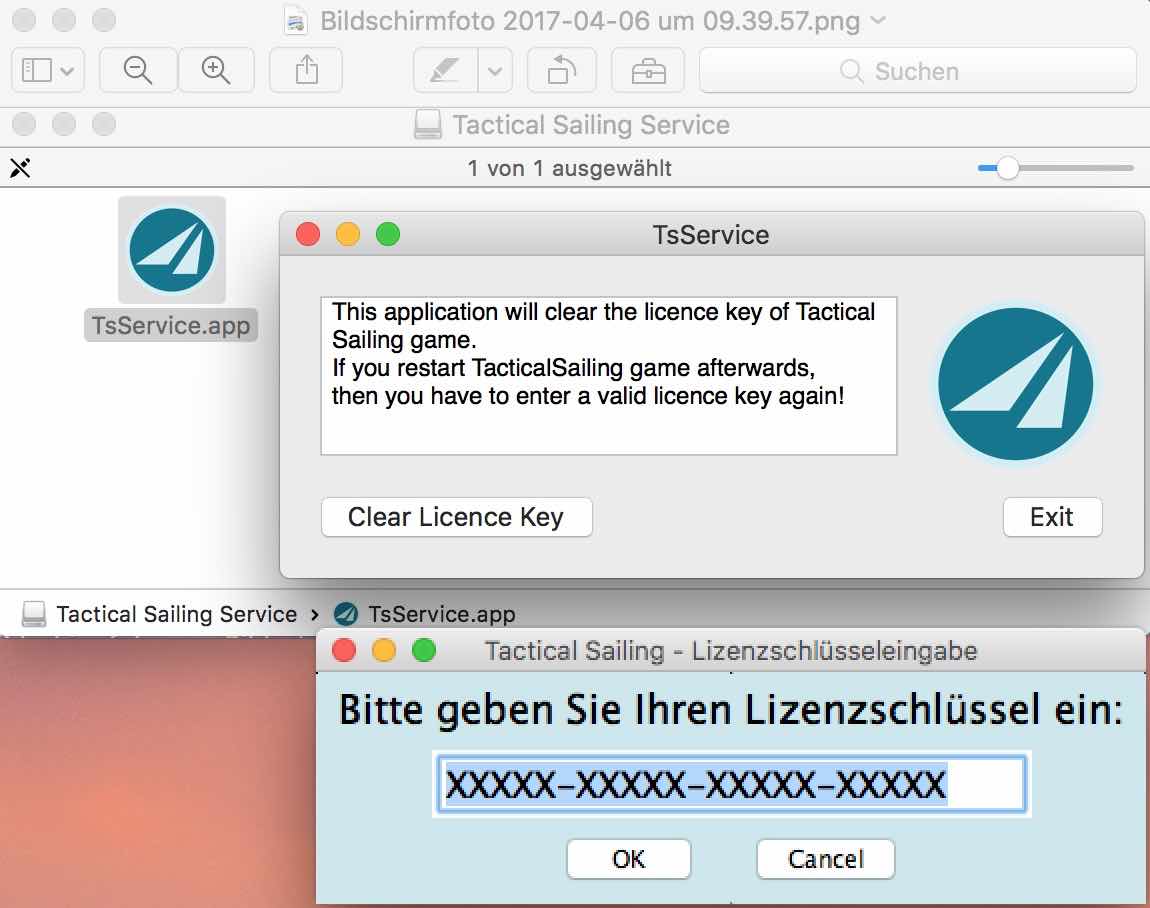This screenshot has width=1150, height=908.
Task: Click the disk icon in the path bar
Action: pyautogui.click(x=34, y=614)
